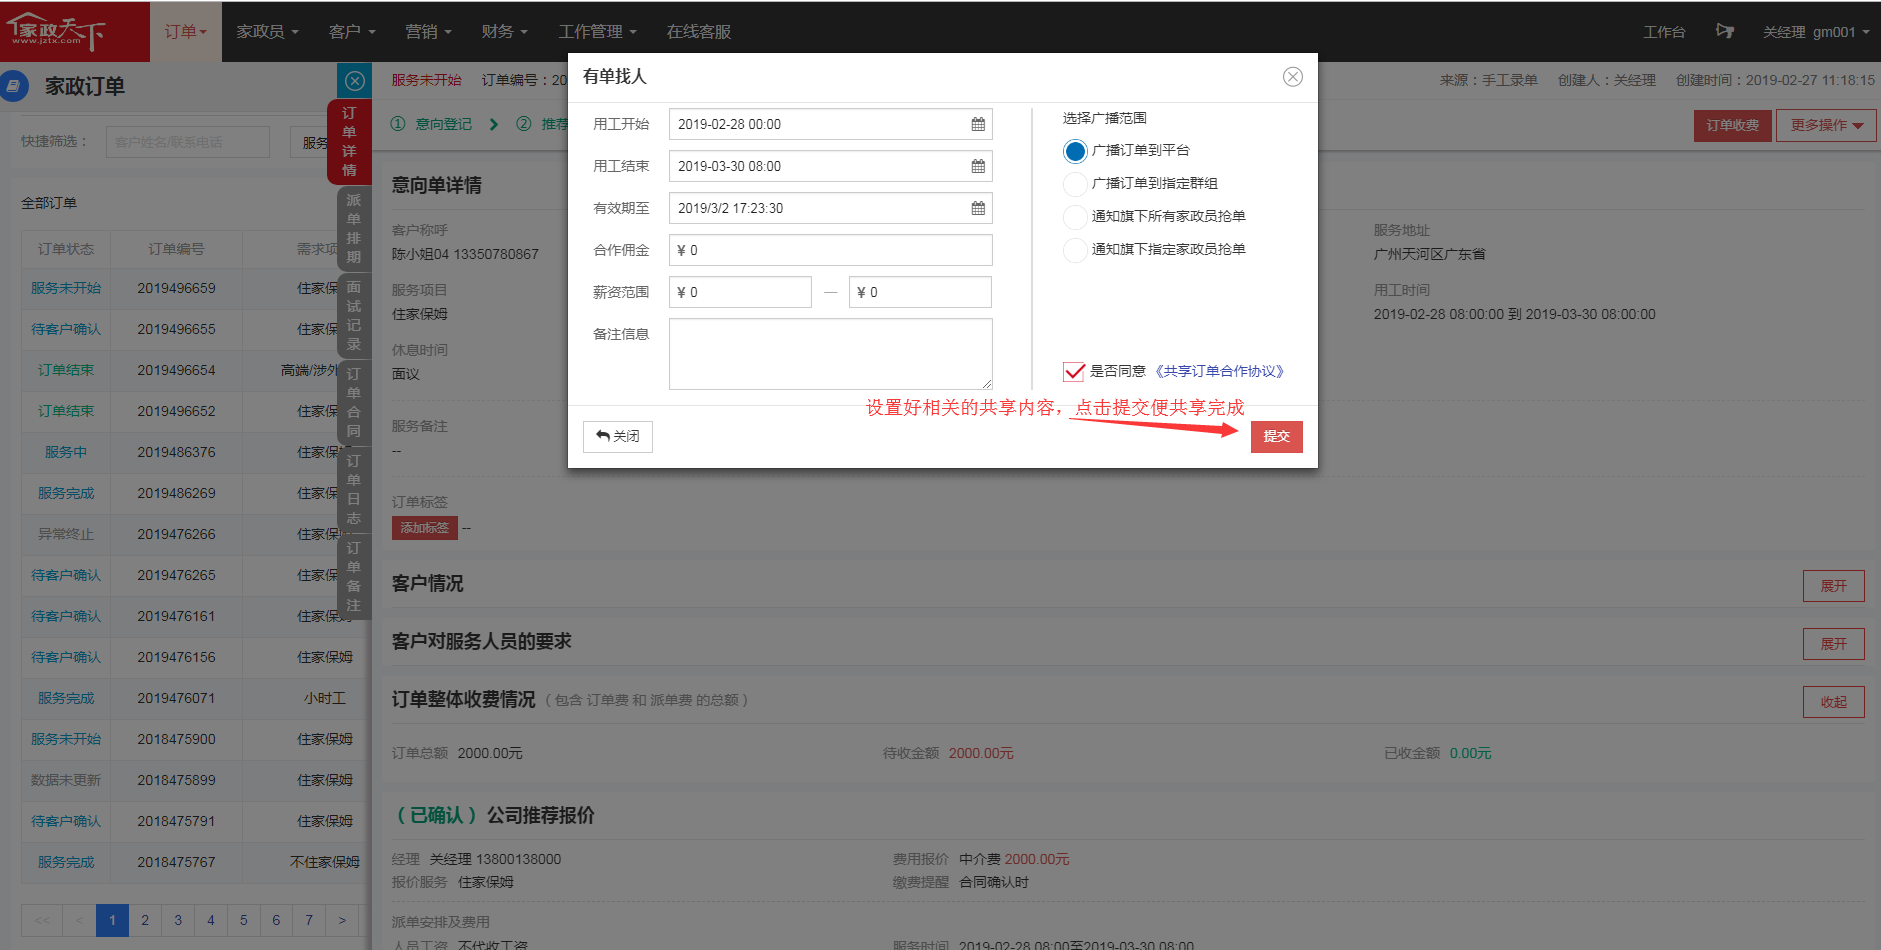
Task: Select 通知旗下所有家政员抢单 radio option
Action: point(1075,217)
